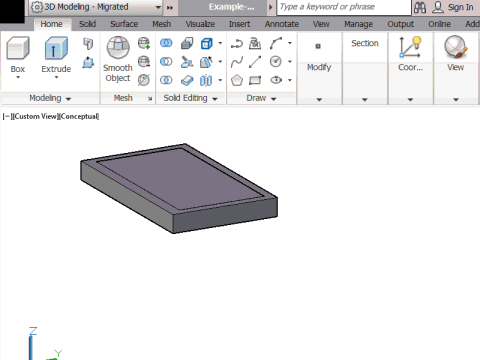Use the solid Subtract tool
Screen dimensions: 480x360
166,62
